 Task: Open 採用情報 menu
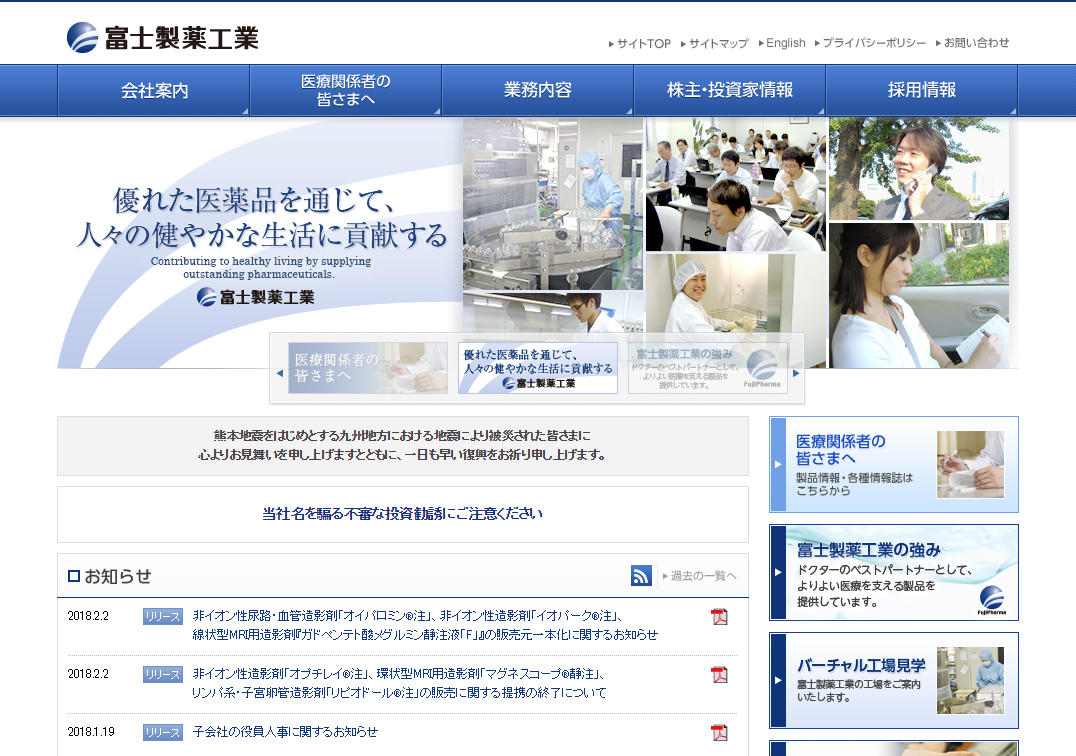click(922, 91)
